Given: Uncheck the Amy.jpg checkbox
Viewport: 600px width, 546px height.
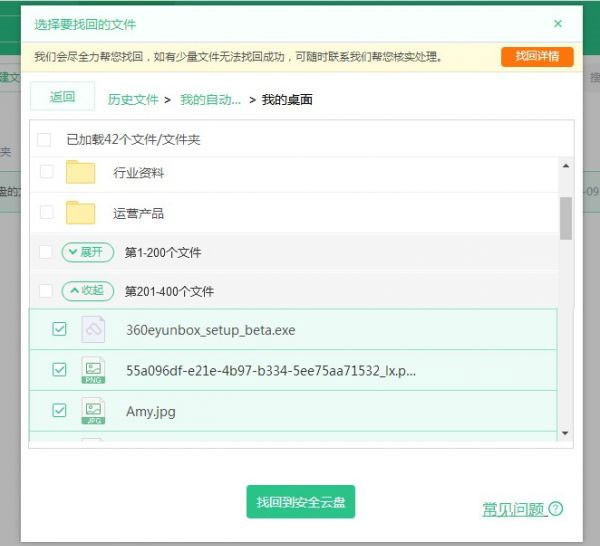Looking at the screenshot, I should click(59, 410).
